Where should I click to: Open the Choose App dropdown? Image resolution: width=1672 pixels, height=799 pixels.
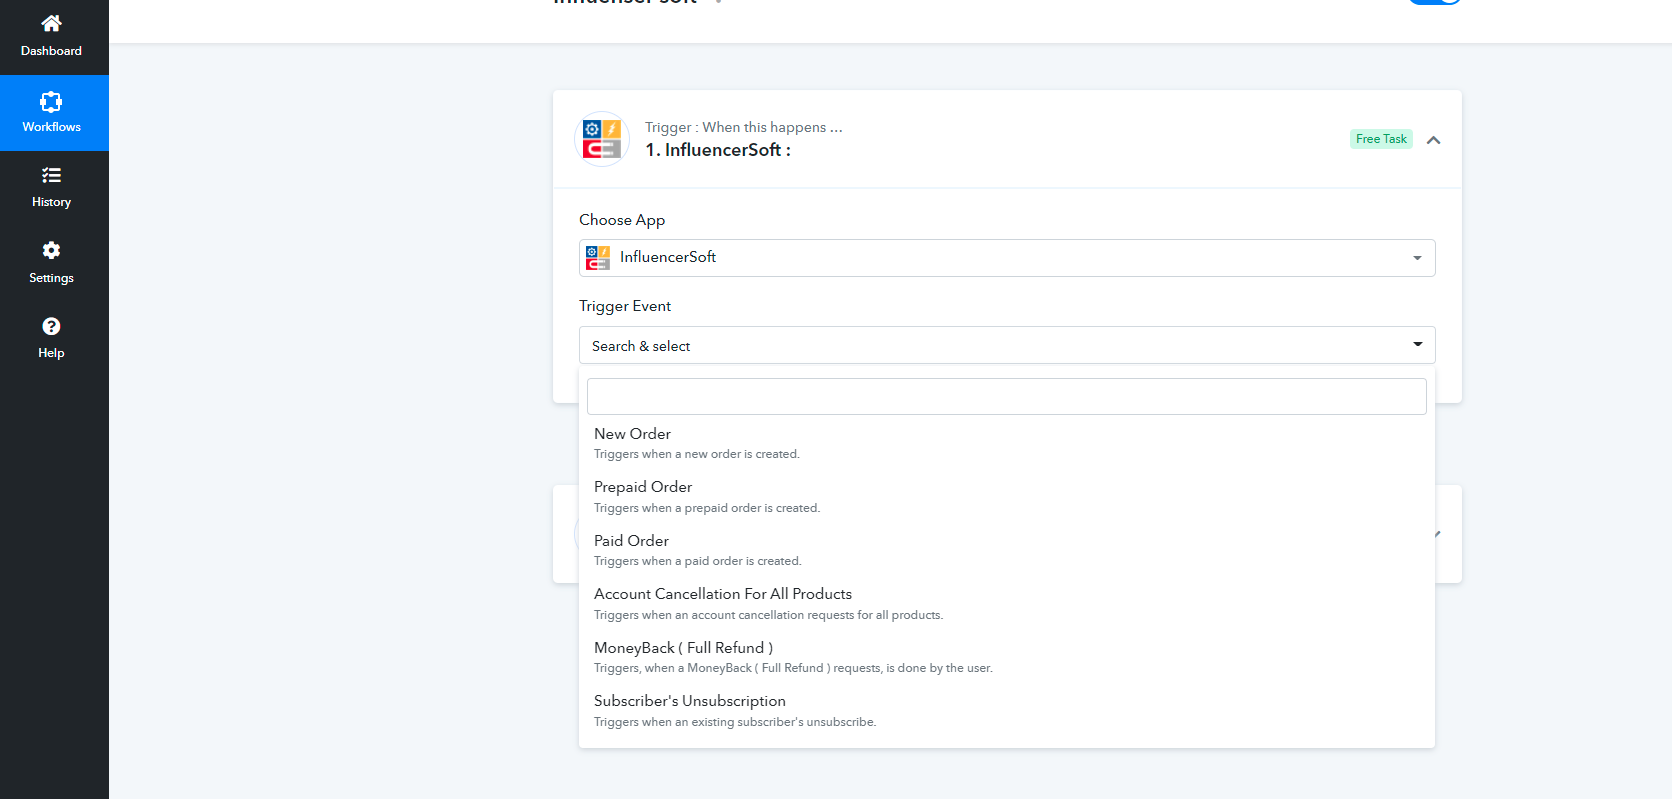tap(1007, 258)
